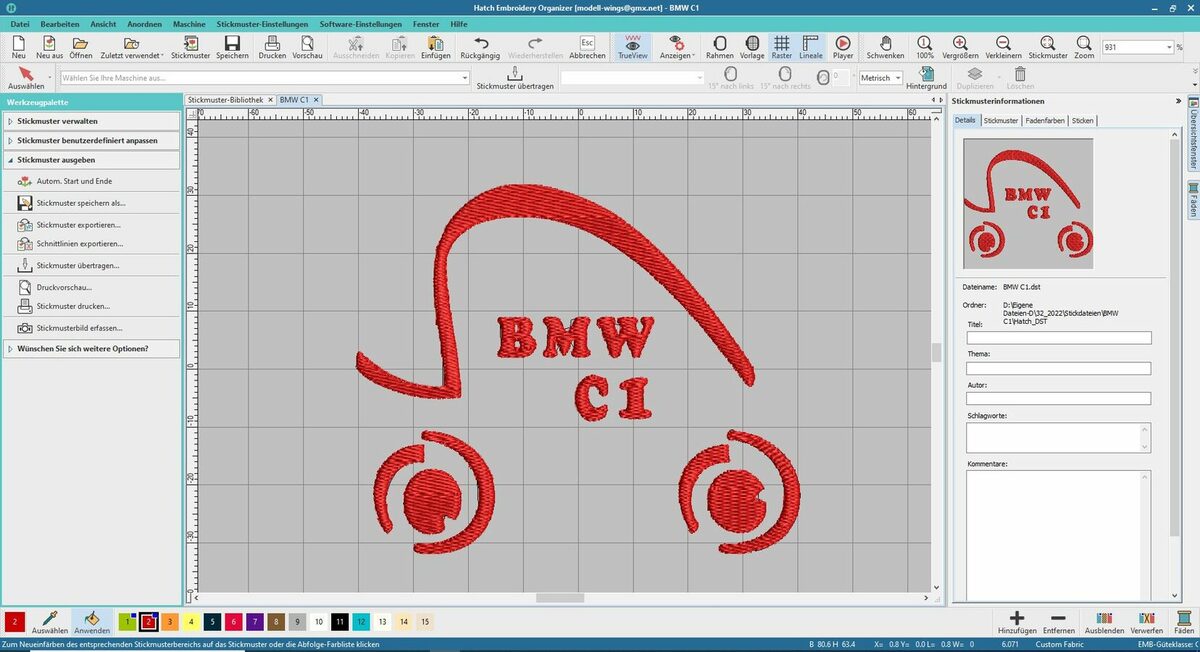The height and width of the screenshot is (652, 1200).
Task: Collapse Stickmusterinformationen panel with double chevron
Action: click(x=1178, y=101)
